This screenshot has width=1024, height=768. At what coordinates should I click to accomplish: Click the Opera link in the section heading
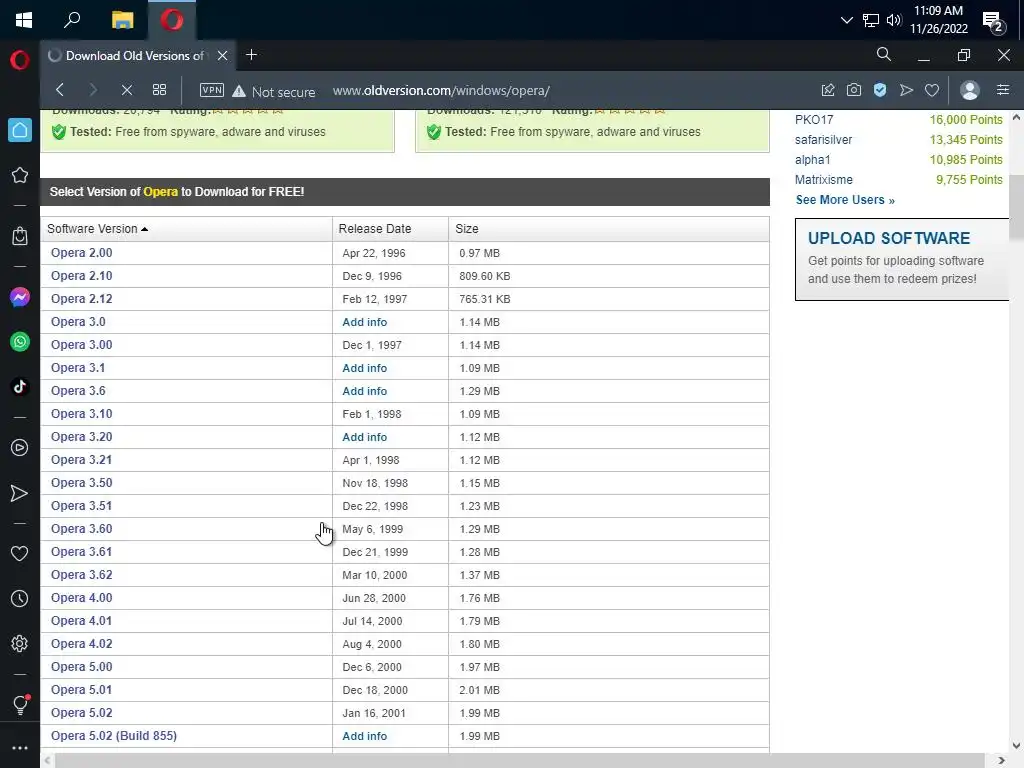coord(161,191)
